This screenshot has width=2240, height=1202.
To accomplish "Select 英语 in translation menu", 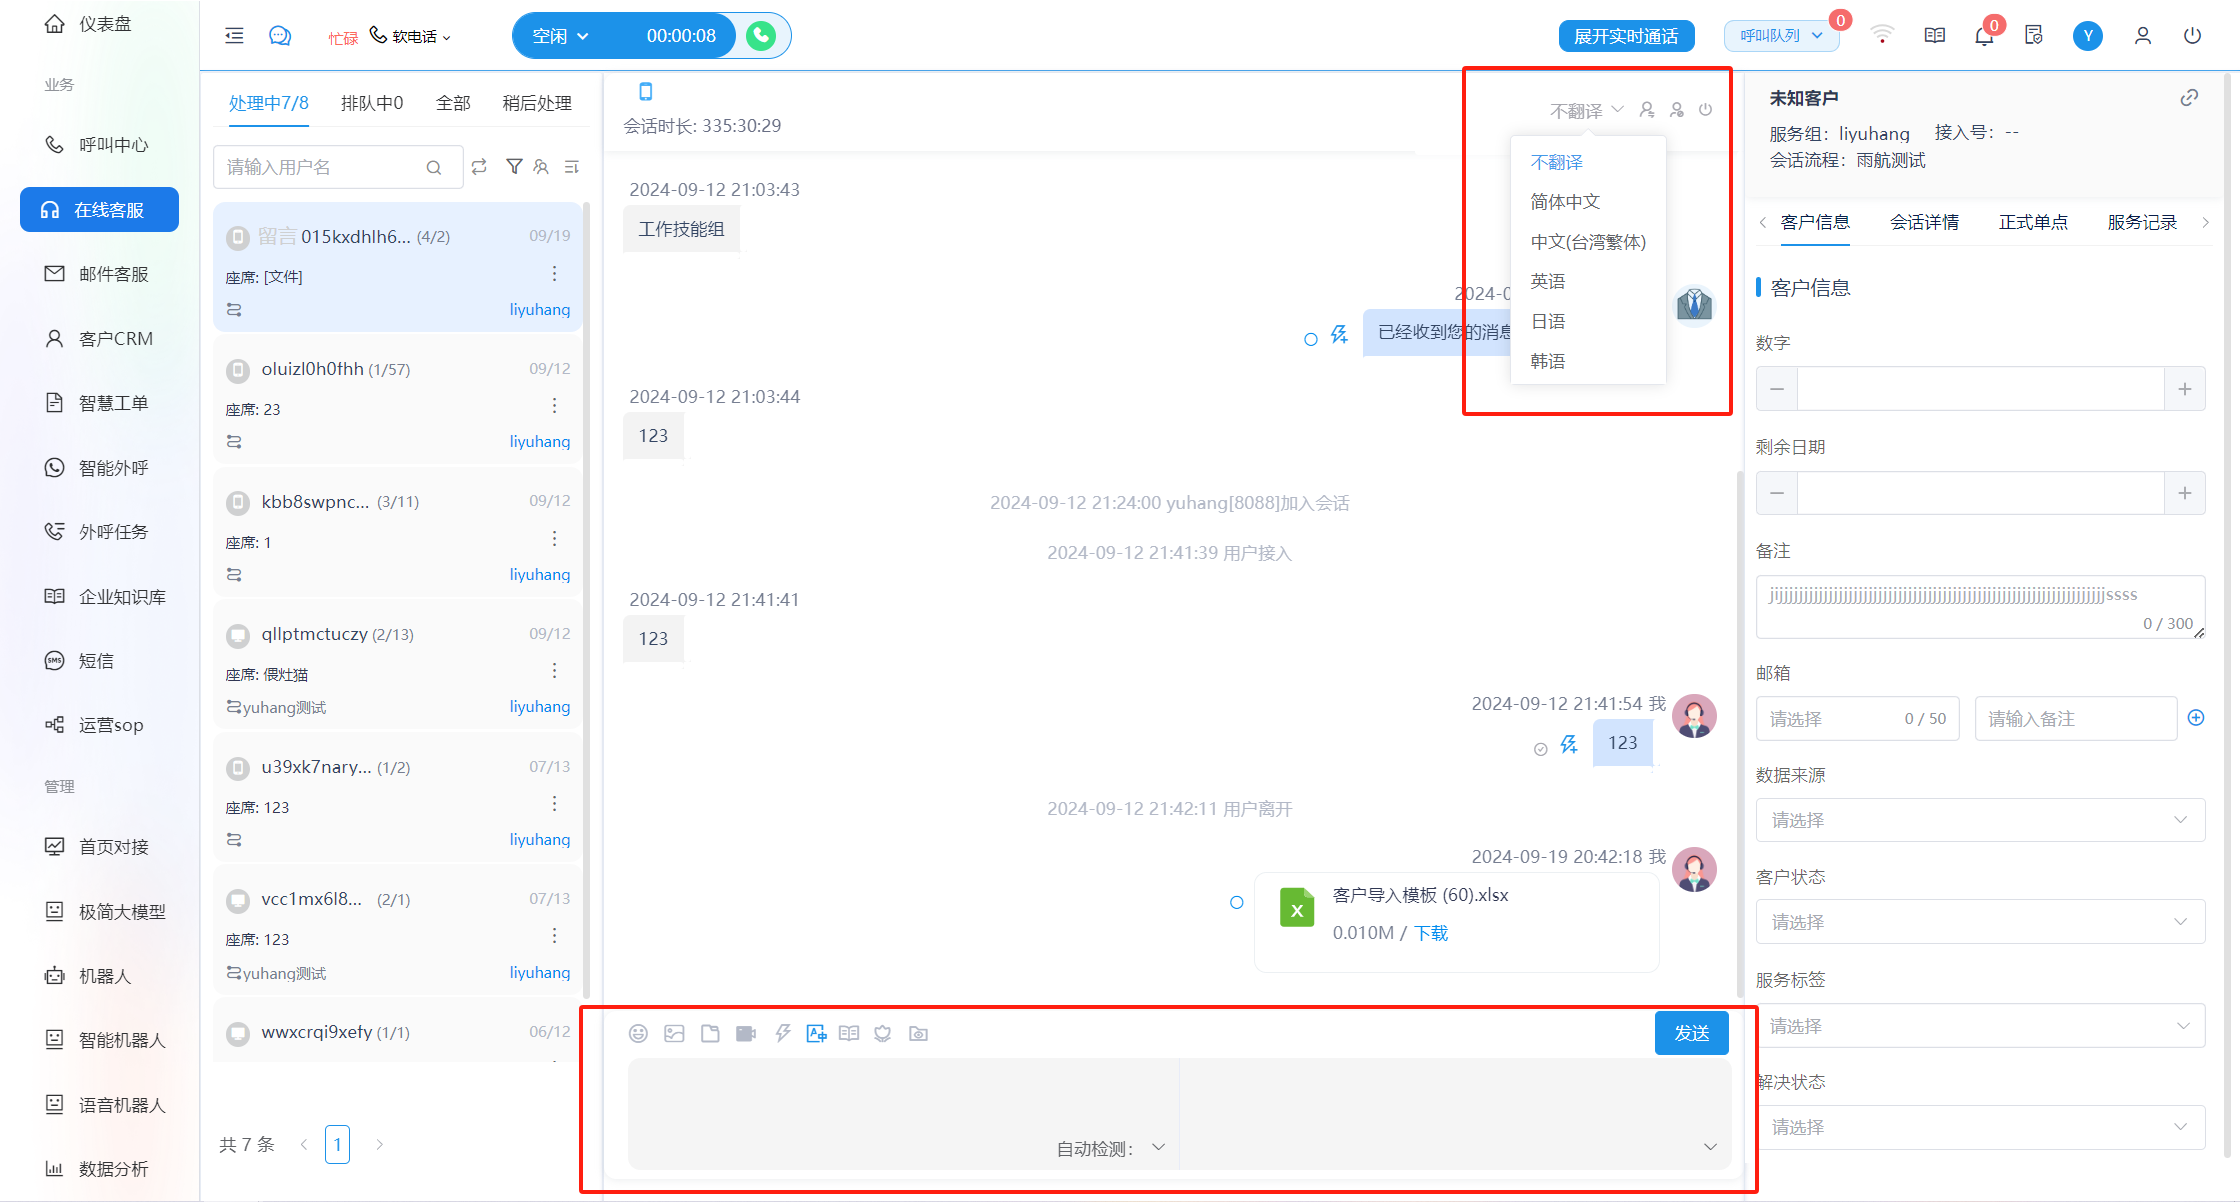I will [1588, 282].
